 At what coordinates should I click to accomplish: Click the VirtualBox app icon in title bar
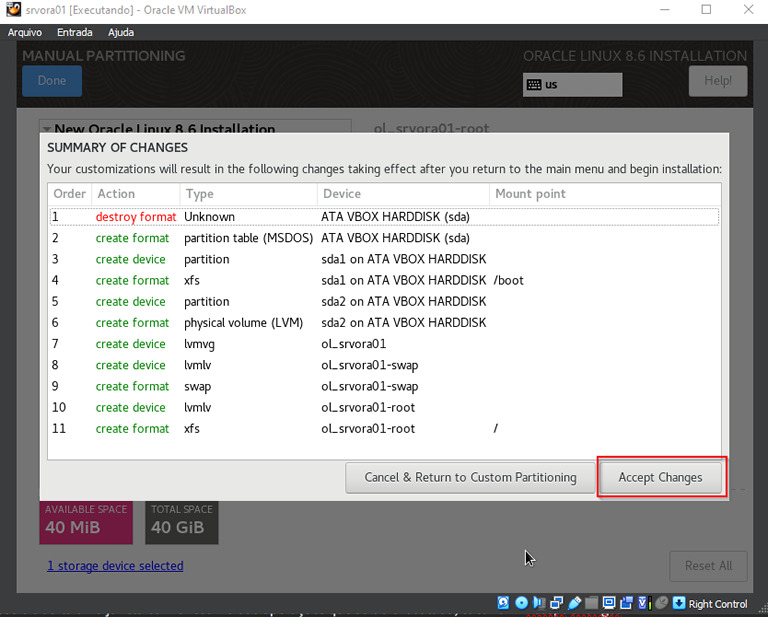pyautogui.click(x=13, y=9)
